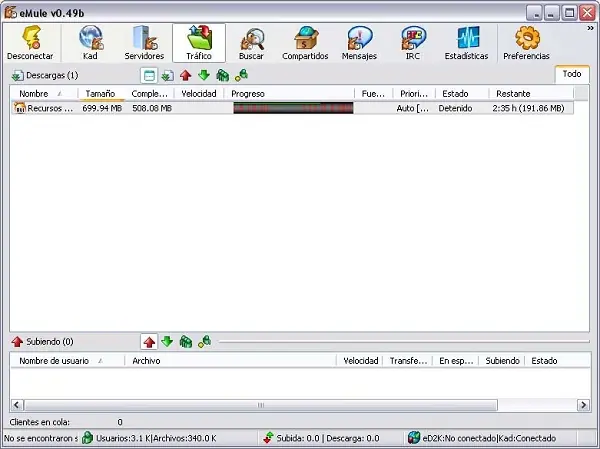Image resolution: width=600 pixels, height=449 pixels.
Task: Toggle the split window view icon in downloads toolbar
Action: point(149,75)
